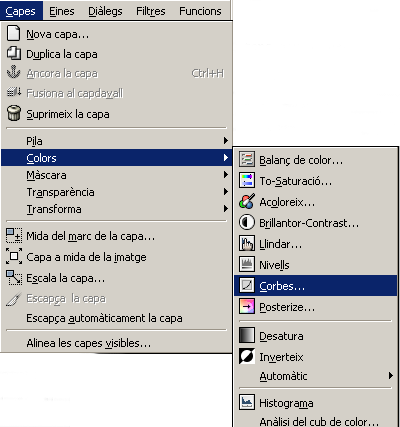Click the Duplica la capa icon

tap(14, 54)
